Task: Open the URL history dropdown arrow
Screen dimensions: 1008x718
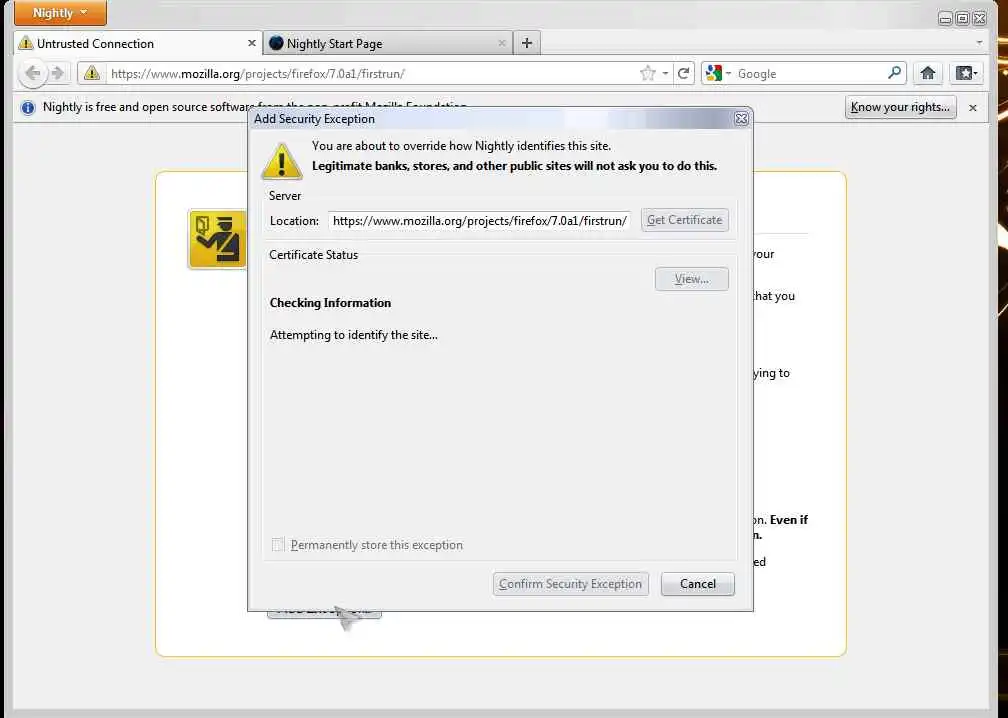Action: [665, 73]
